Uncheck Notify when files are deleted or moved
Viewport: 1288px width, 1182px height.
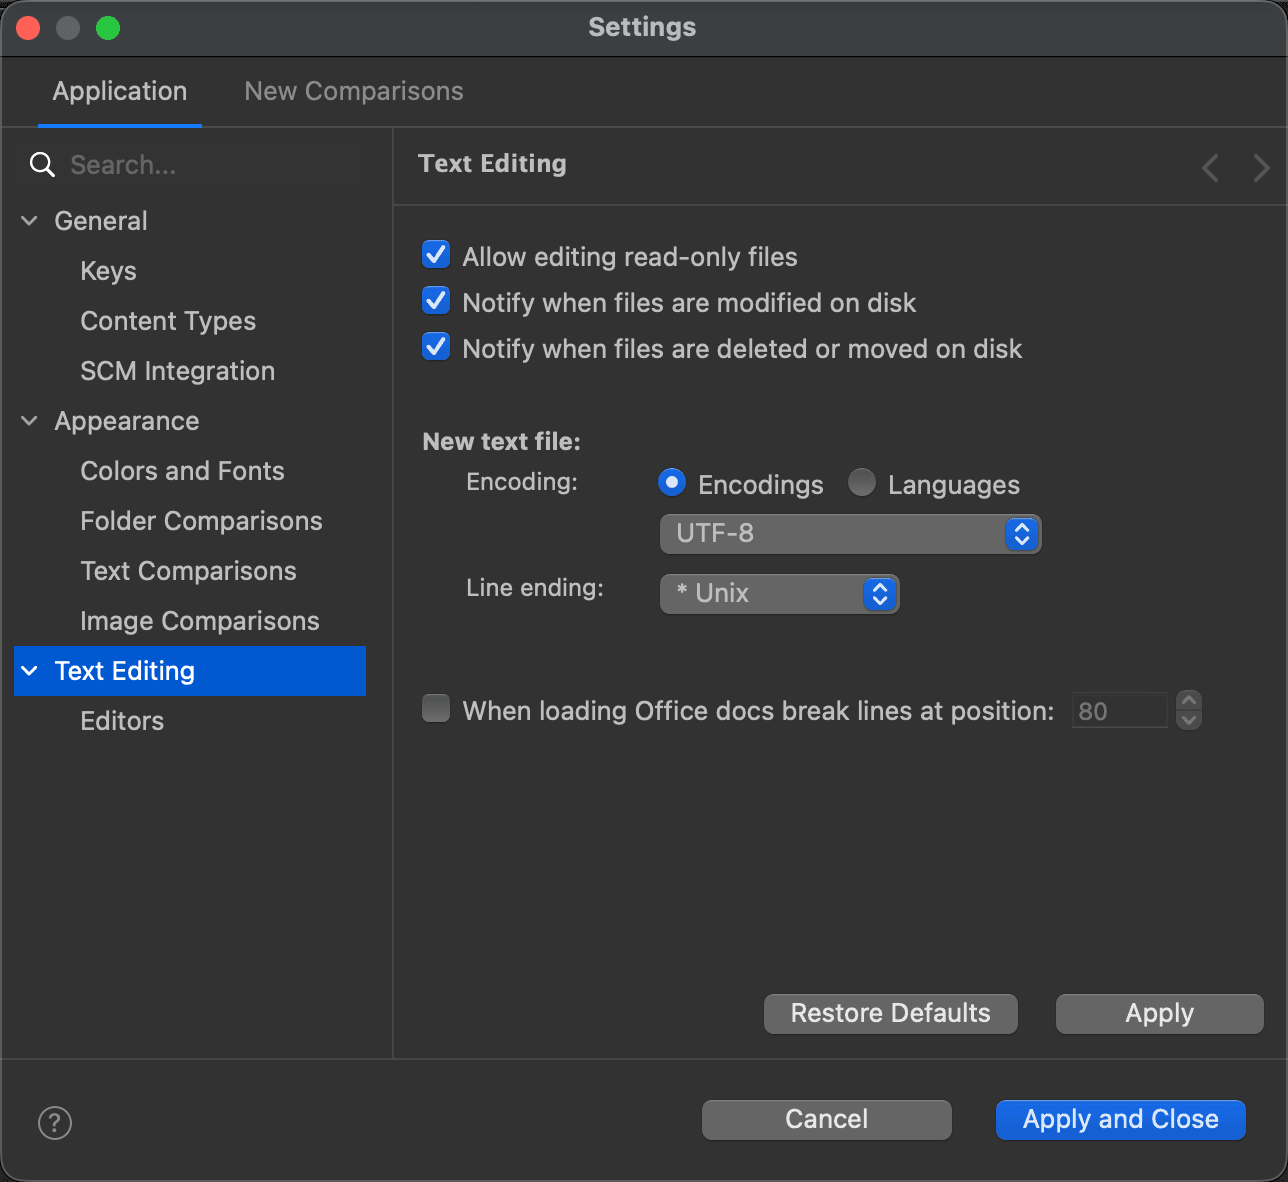(436, 347)
